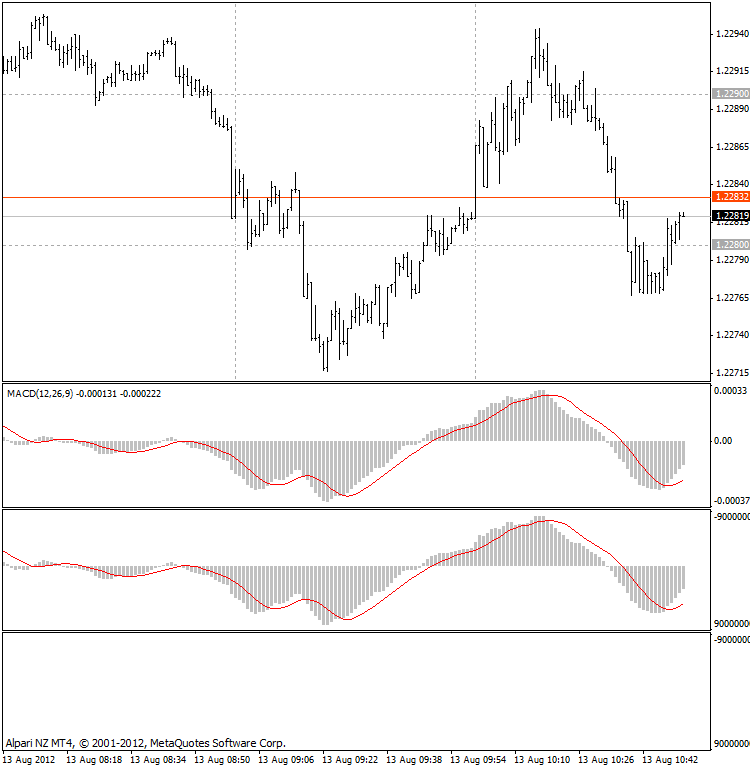Select the 1.22865 price axis value
750x768 pixels.
(732, 147)
